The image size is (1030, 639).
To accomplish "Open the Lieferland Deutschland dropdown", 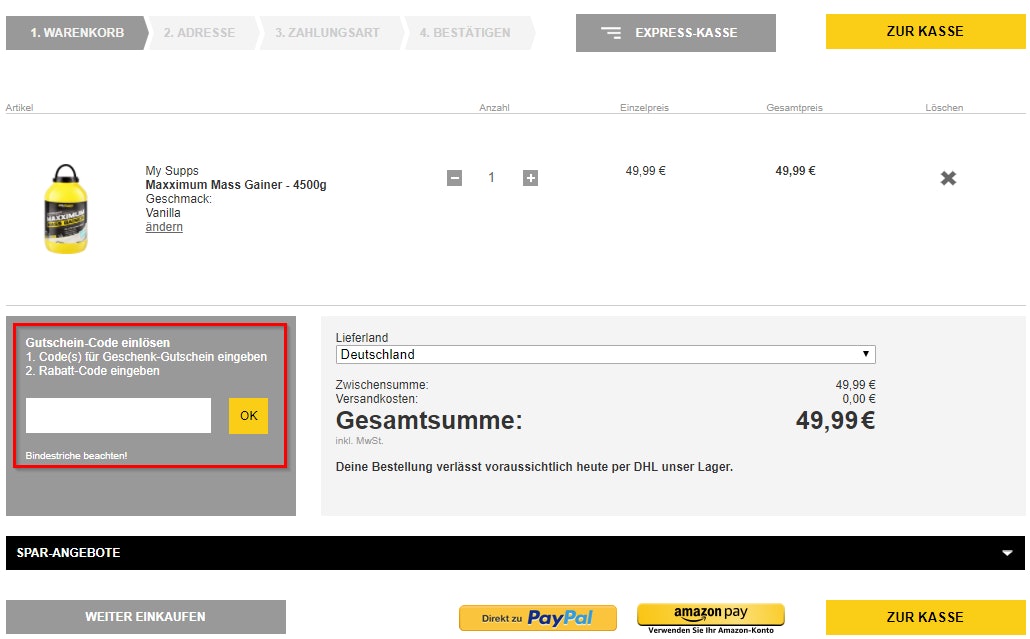I will point(605,355).
